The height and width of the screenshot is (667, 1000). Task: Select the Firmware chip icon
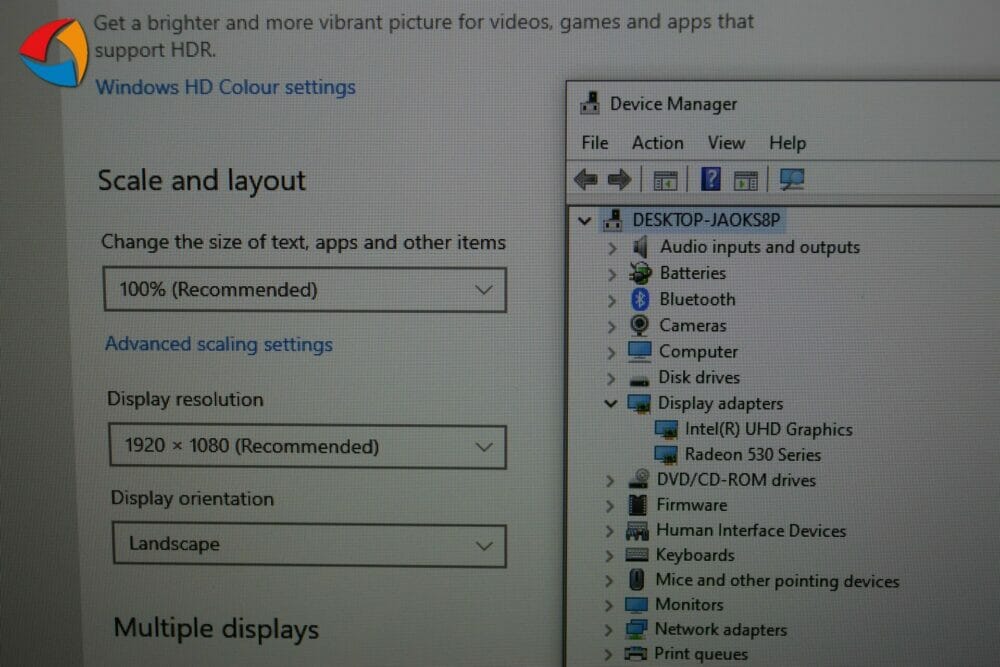(638, 505)
